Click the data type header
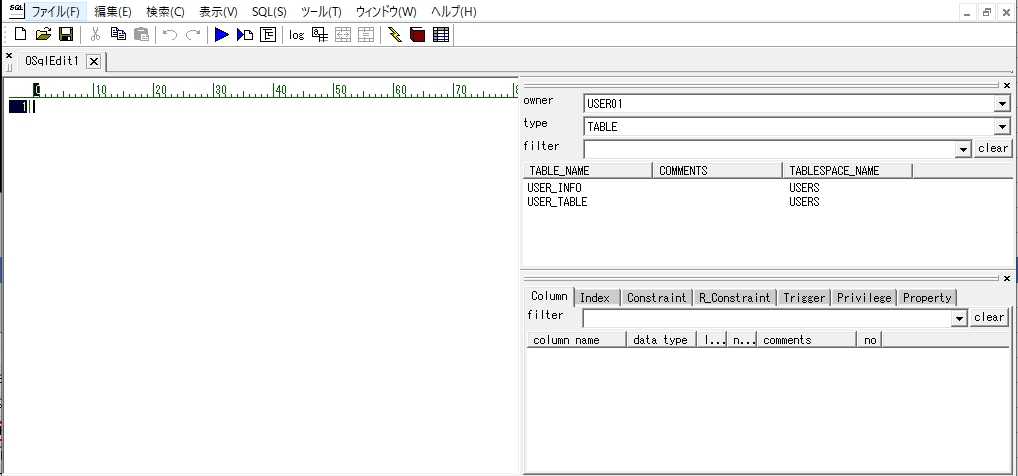1018x476 pixels. (x=662, y=340)
